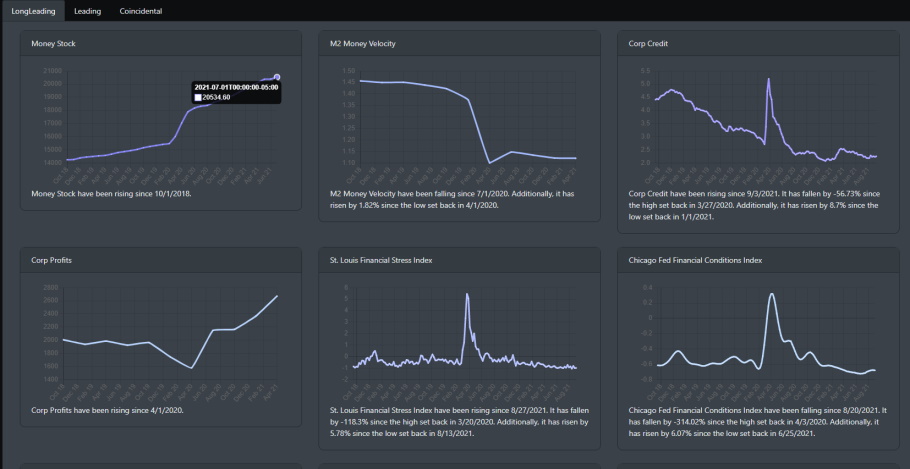Viewport: 910px width, 469px height.
Task: Click the 'Corp Profits have been rising since 4/1/2020' text
Action: coord(108,410)
